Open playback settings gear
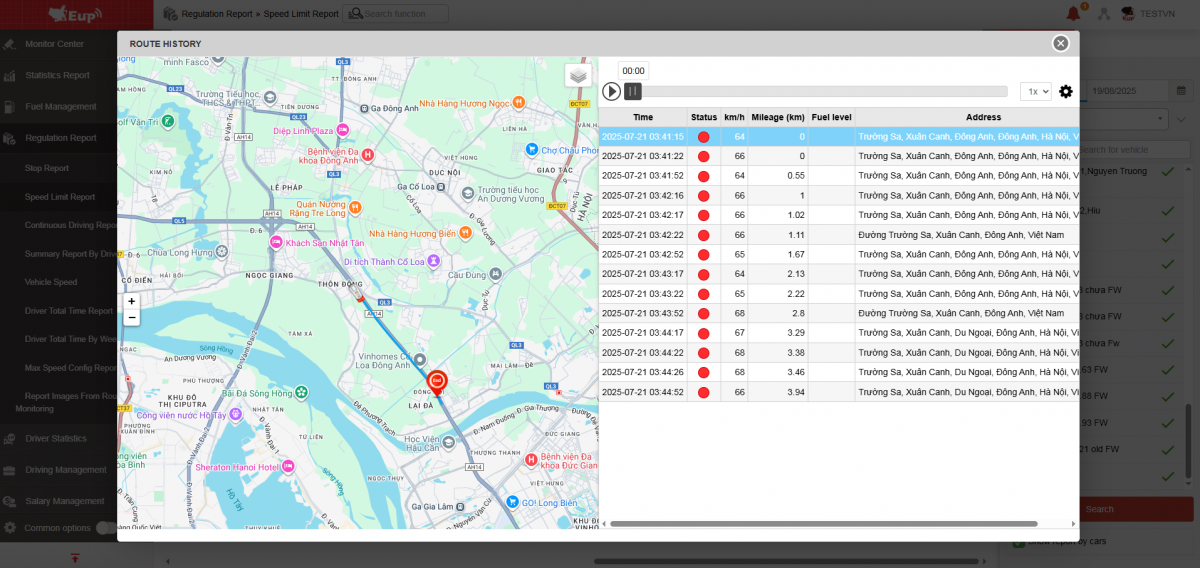The height and width of the screenshot is (568, 1200). pos(1066,91)
